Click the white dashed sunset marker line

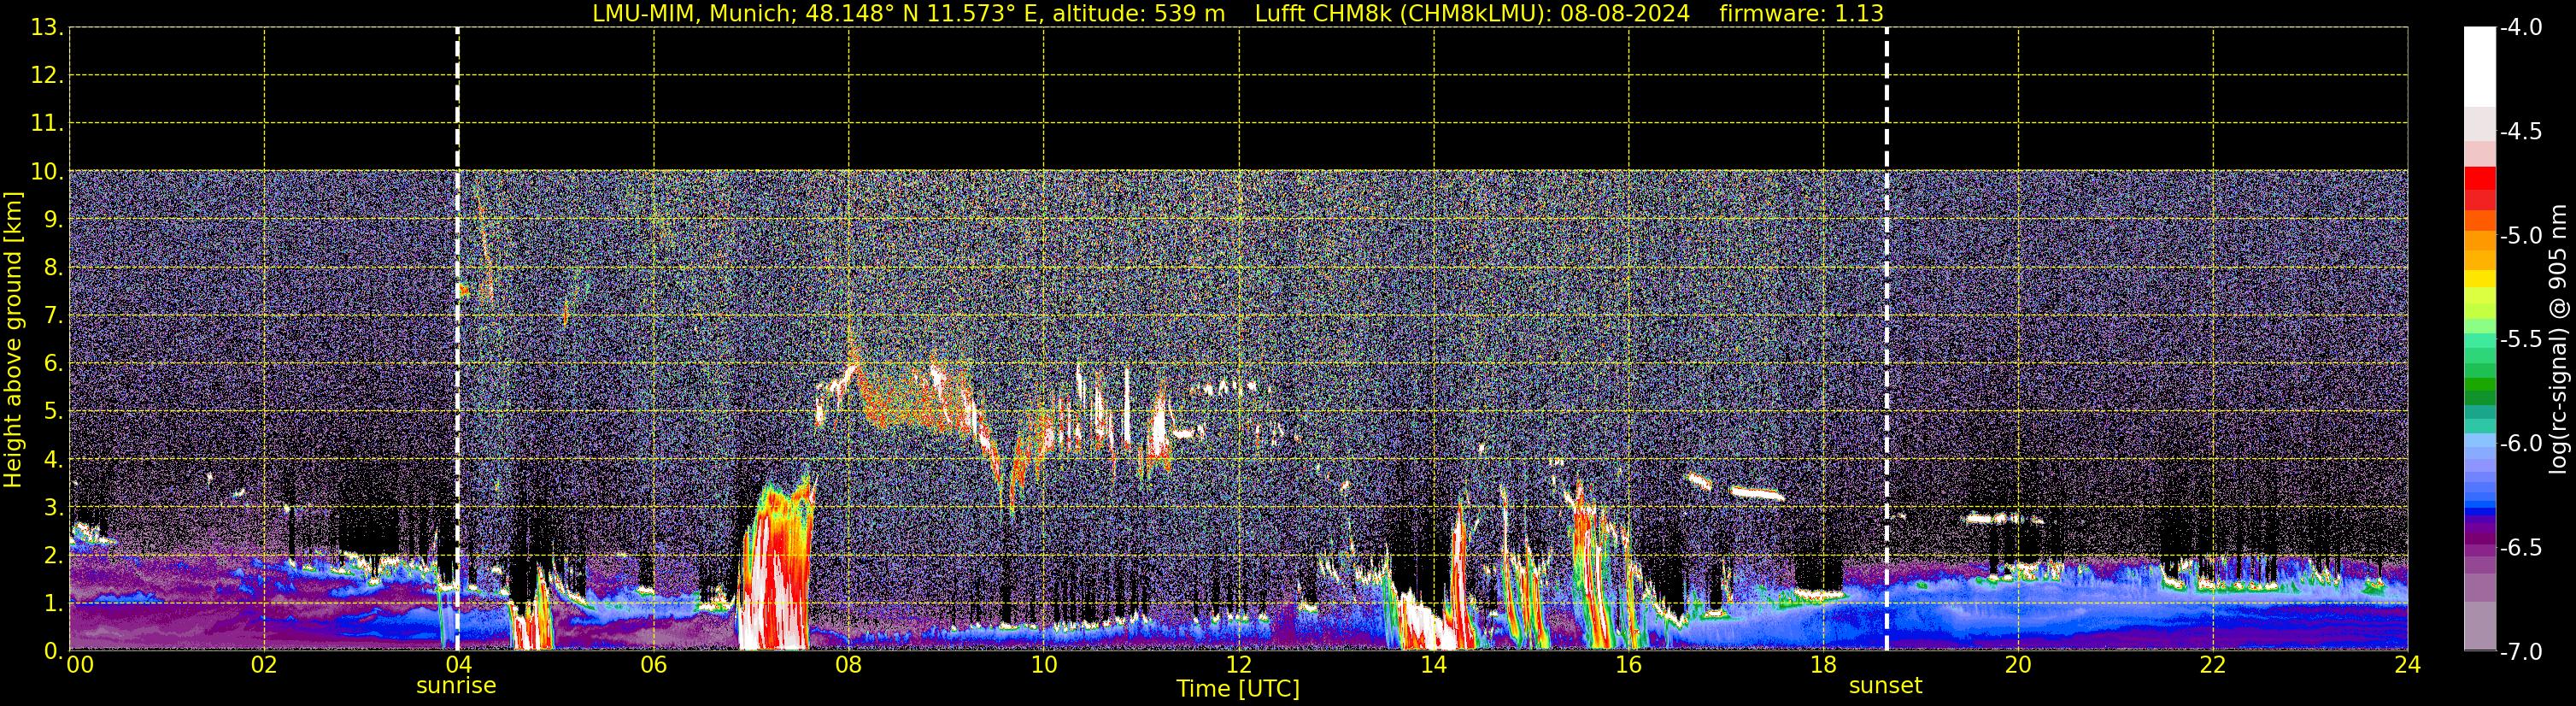click(x=1887, y=339)
